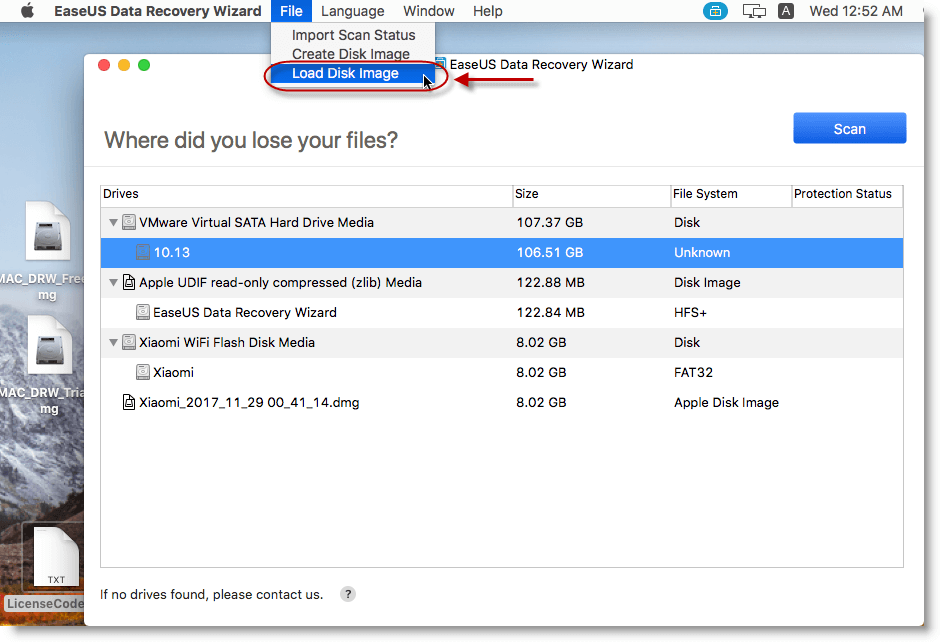Viewport: 940px width, 642px height.
Task: Collapse VMware Virtual SATA Hard Drive tree
Action: coord(113,223)
